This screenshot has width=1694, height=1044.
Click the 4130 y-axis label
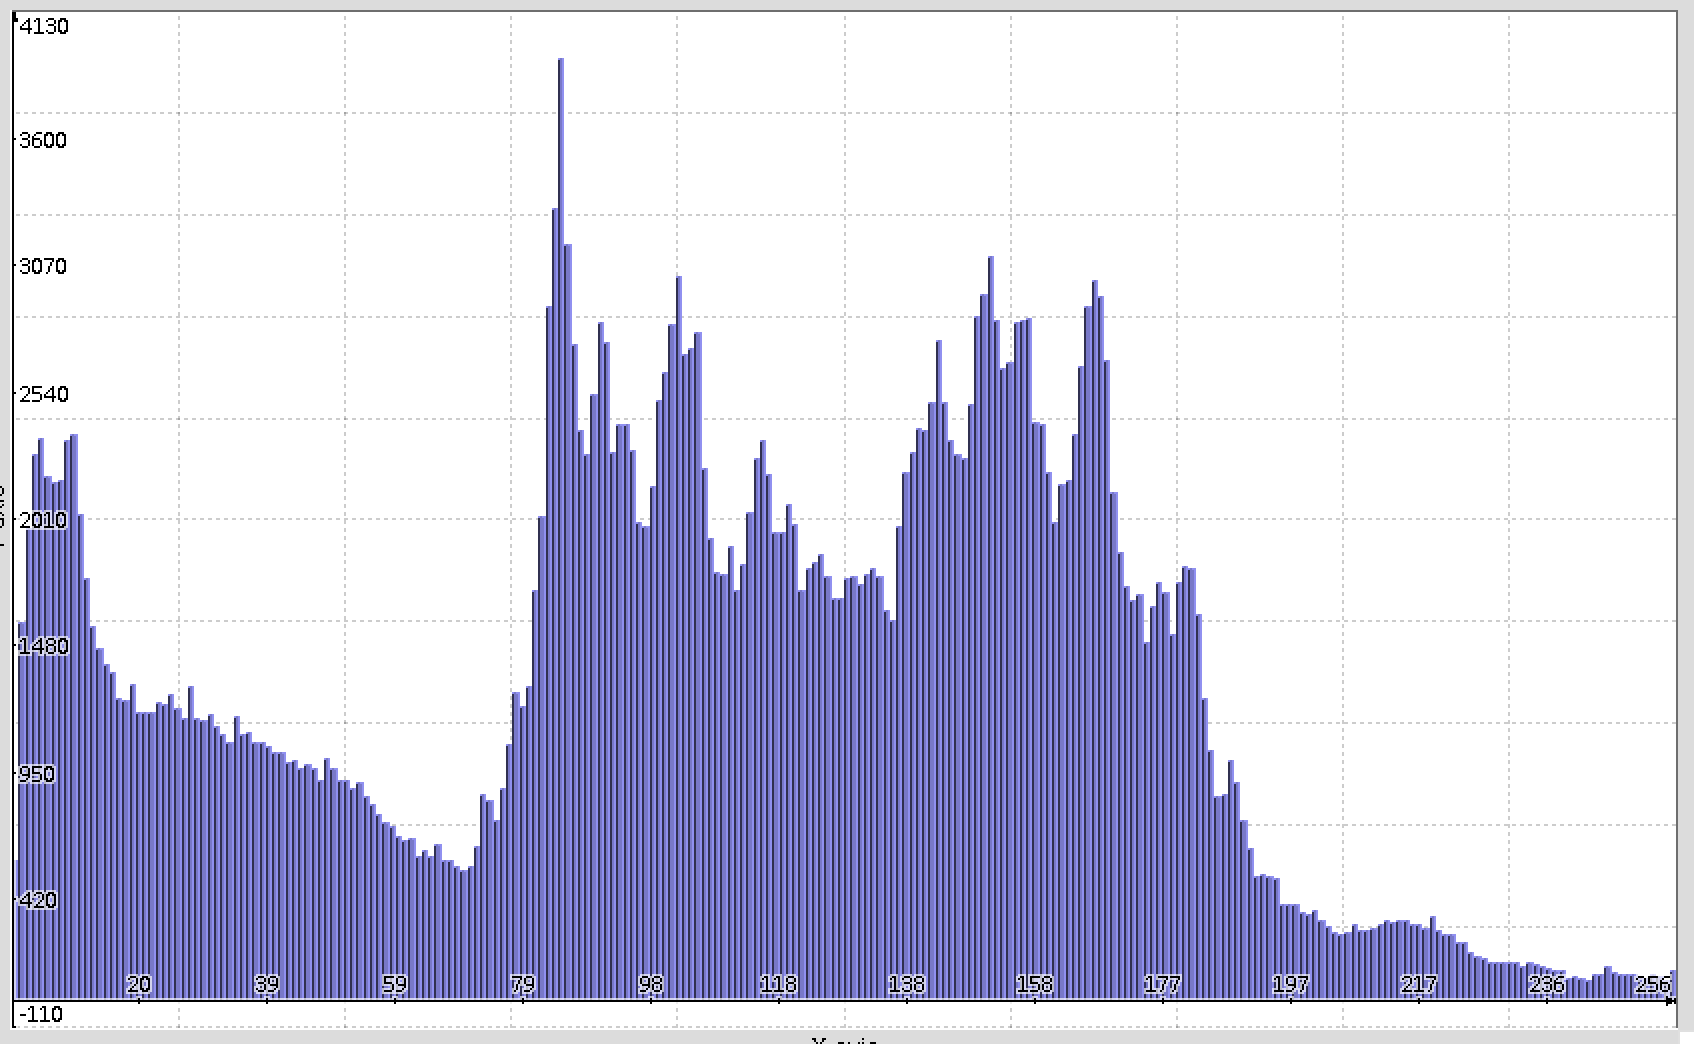point(44,27)
